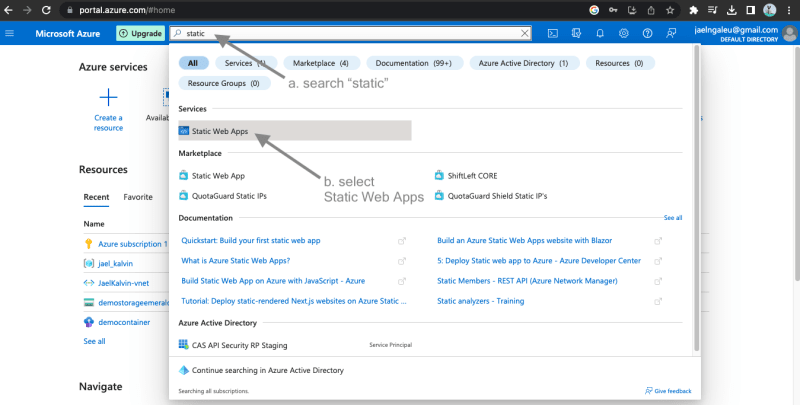Image resolution: width=800 pixels, height=405 pixels.
Task: Click the browser back arrow
Action: click(9, 10)
